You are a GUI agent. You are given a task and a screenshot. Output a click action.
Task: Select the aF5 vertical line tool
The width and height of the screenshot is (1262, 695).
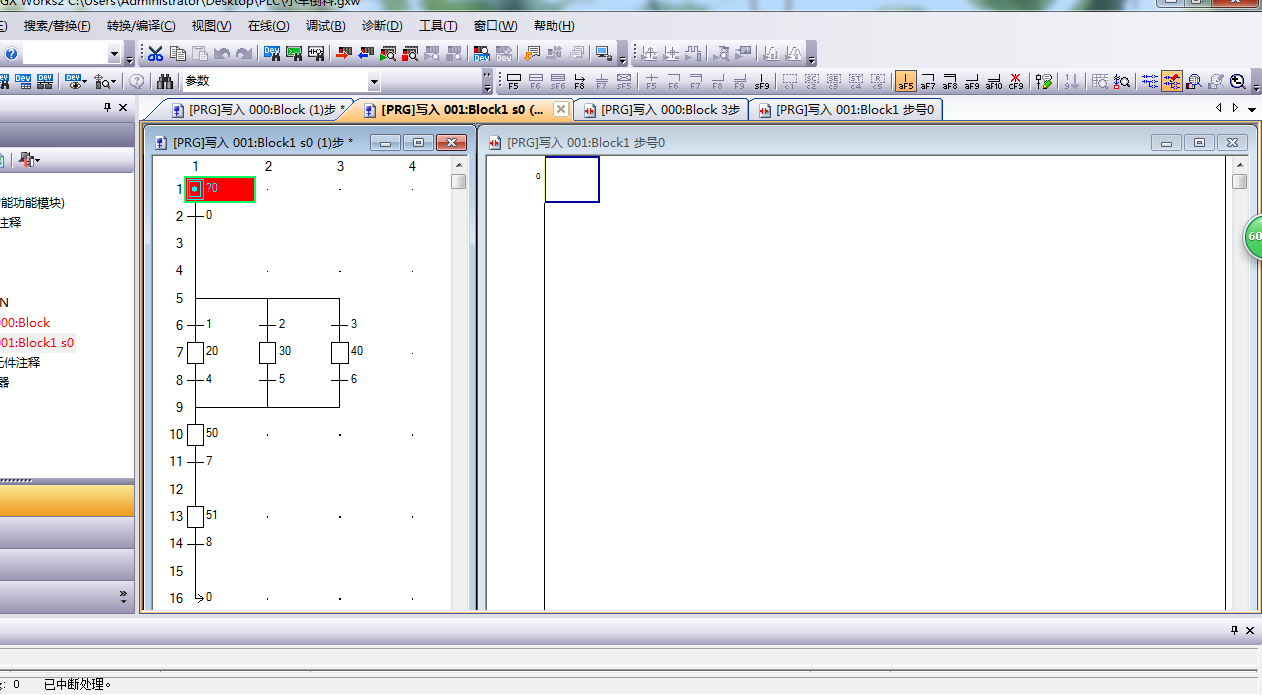click(x=905, y=82)
